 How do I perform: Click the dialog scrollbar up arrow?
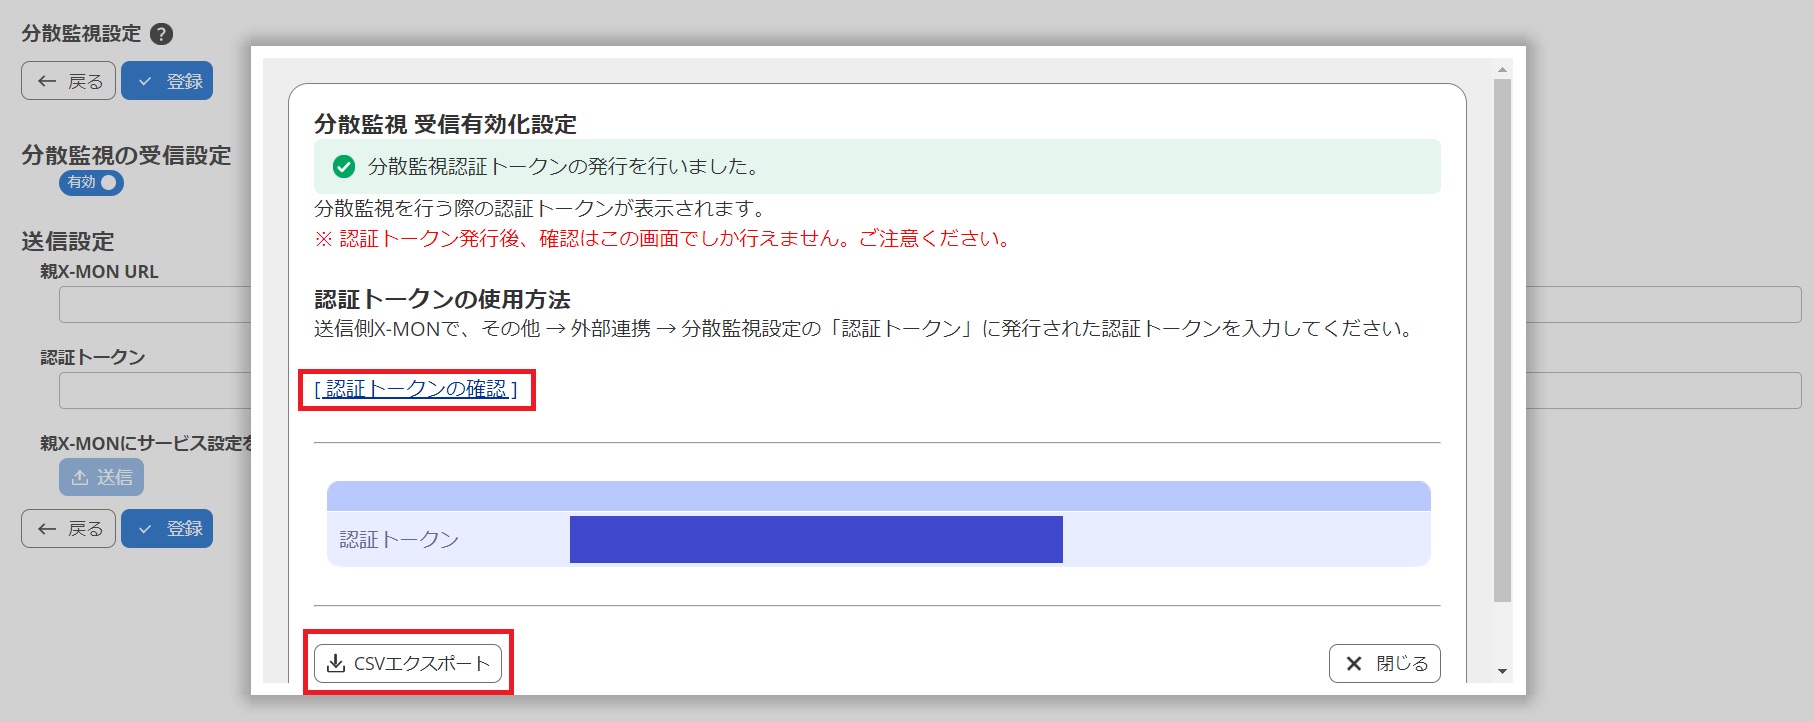(x=1501, y=70)
